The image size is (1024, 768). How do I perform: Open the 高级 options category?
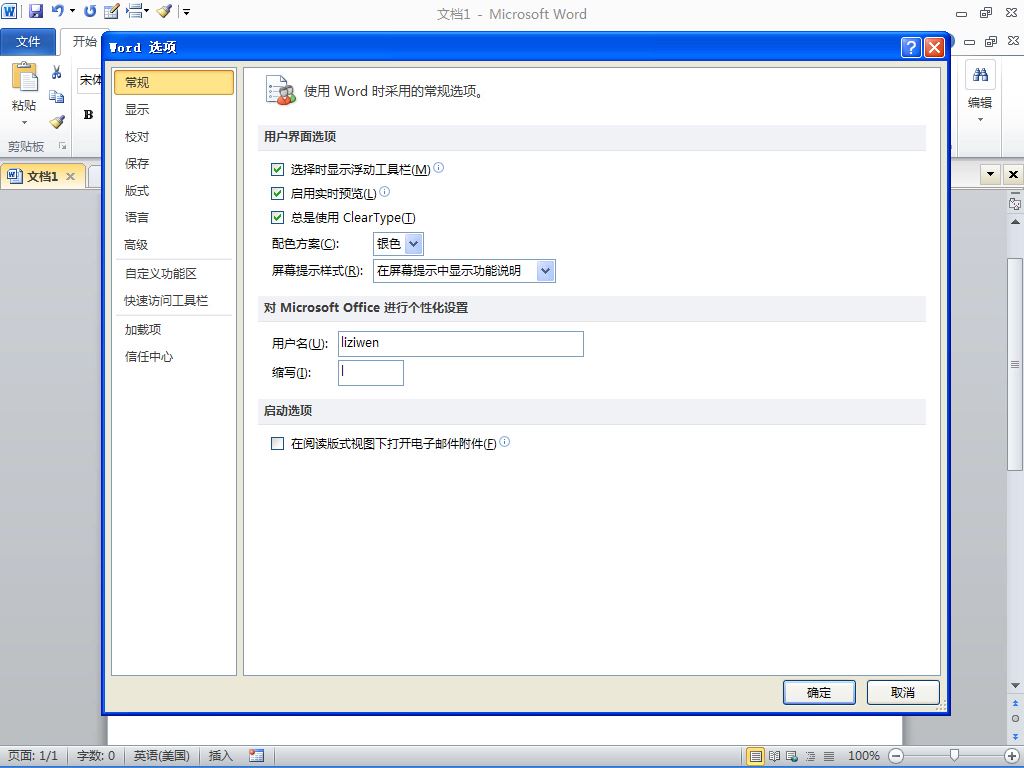pyautogui.click(x=174, y=245)
